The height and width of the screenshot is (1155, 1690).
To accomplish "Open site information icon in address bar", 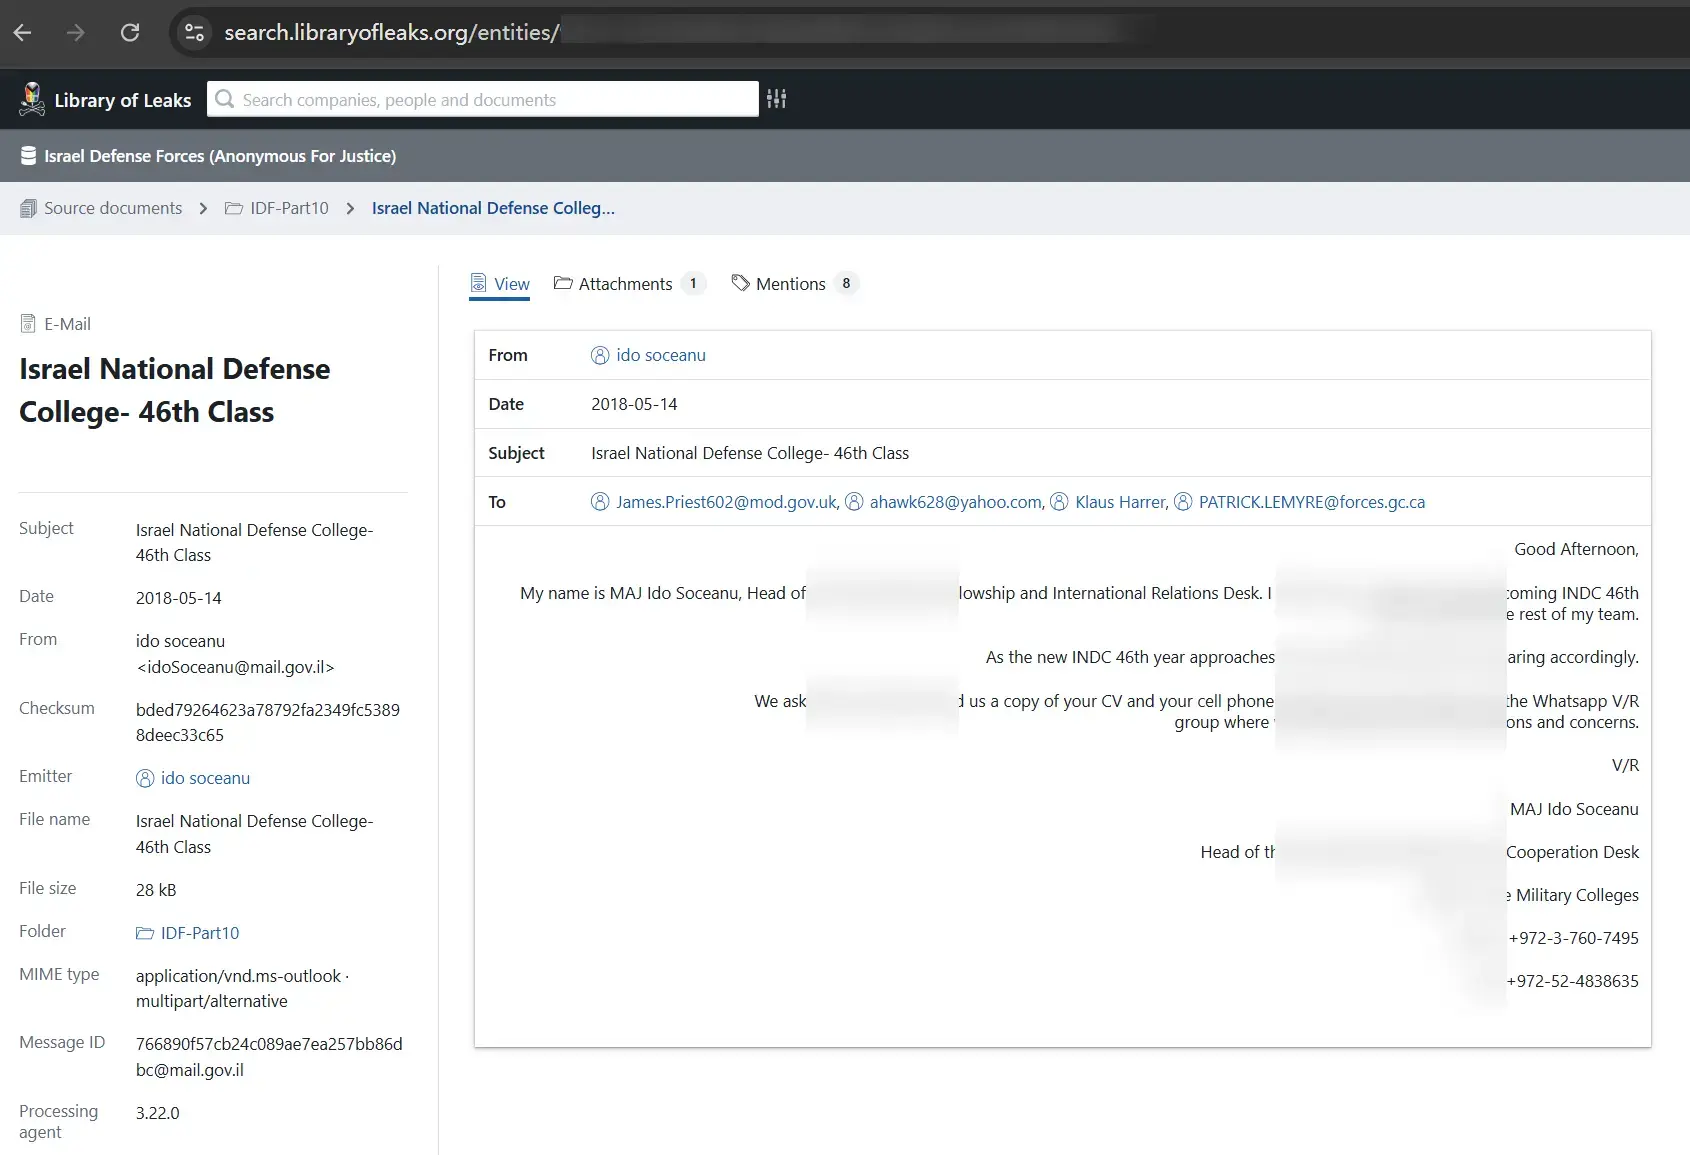I will (x=194, y=33).
